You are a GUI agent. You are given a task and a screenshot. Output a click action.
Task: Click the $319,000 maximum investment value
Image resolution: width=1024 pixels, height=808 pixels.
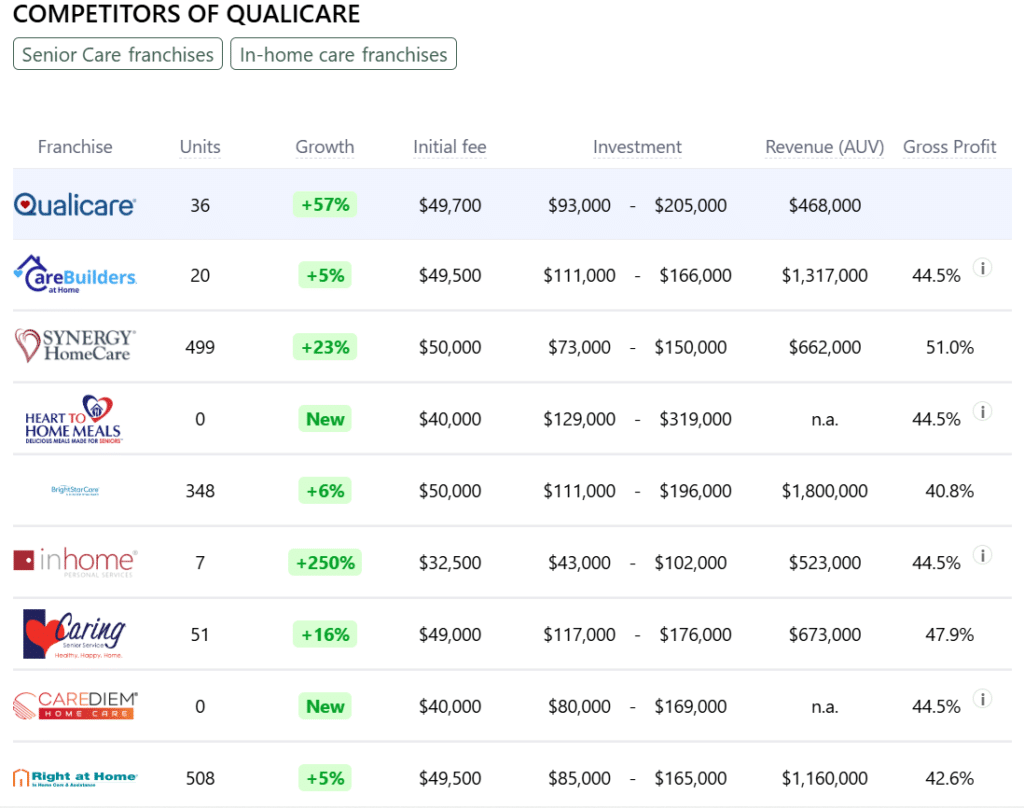click(x=696, y=419)
